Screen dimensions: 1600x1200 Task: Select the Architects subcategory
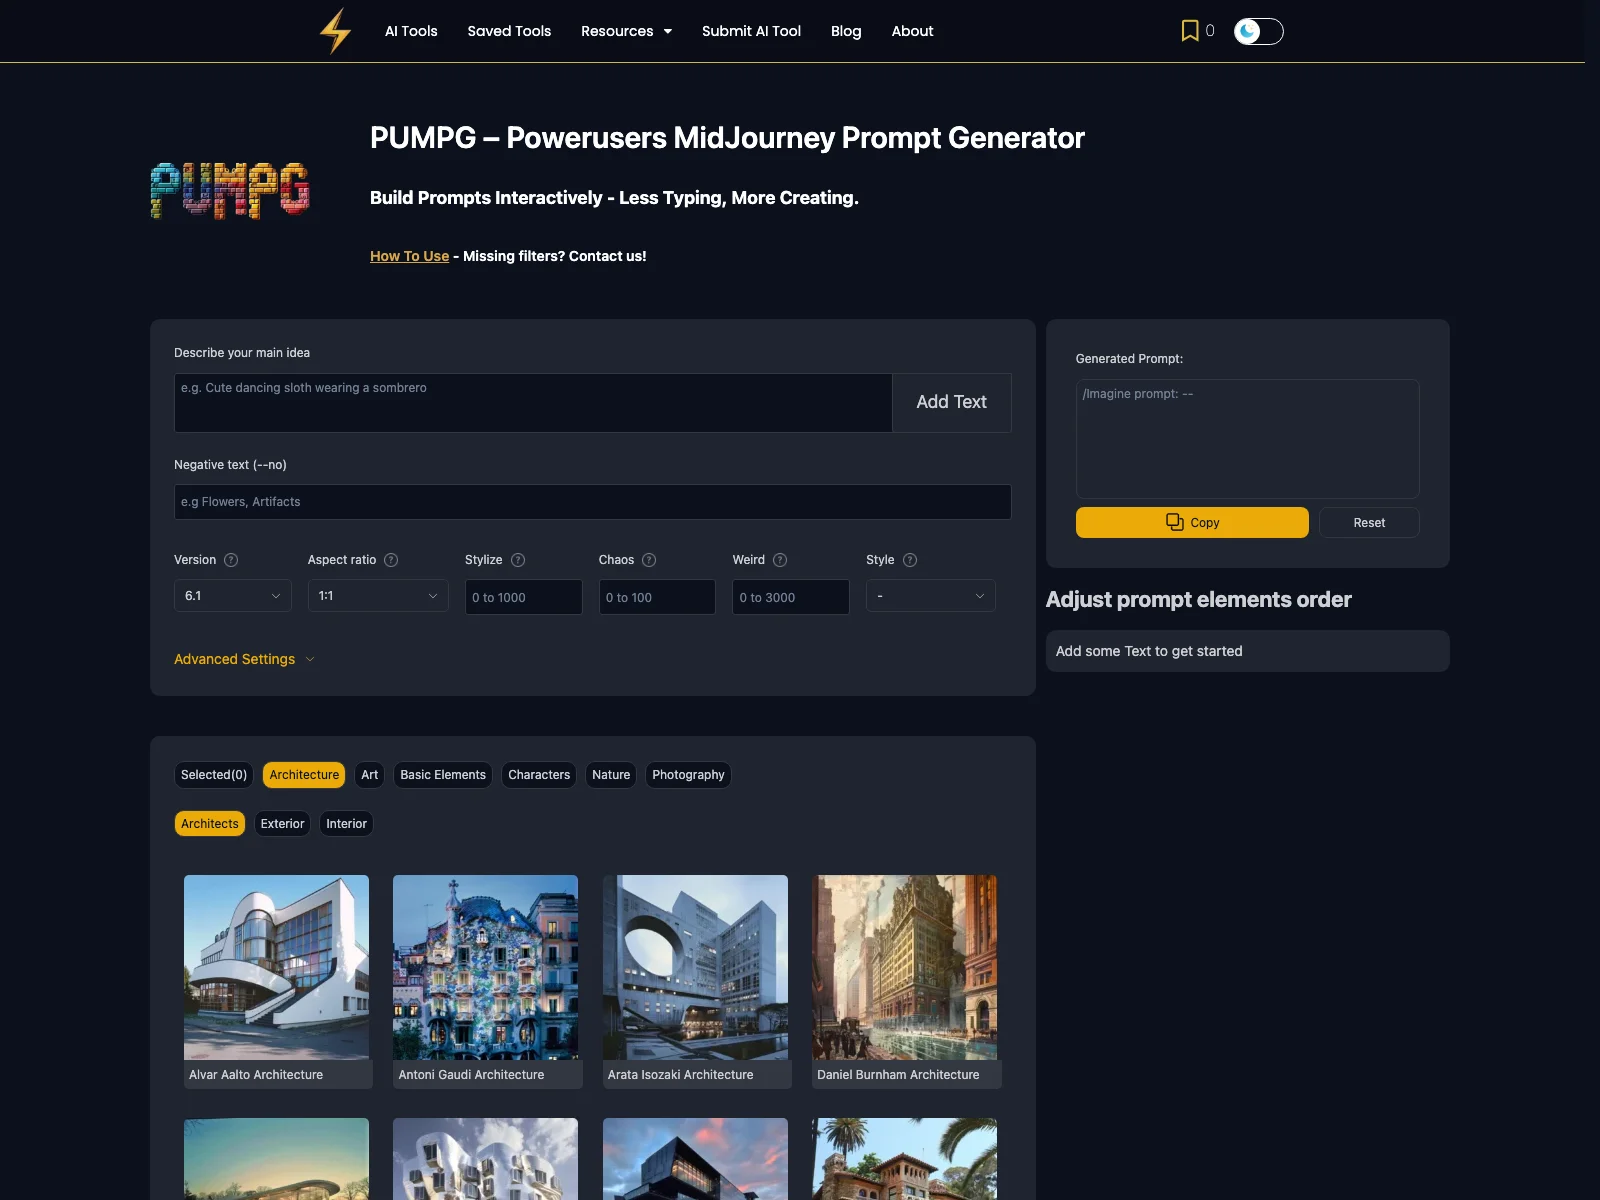pos(210,824)
